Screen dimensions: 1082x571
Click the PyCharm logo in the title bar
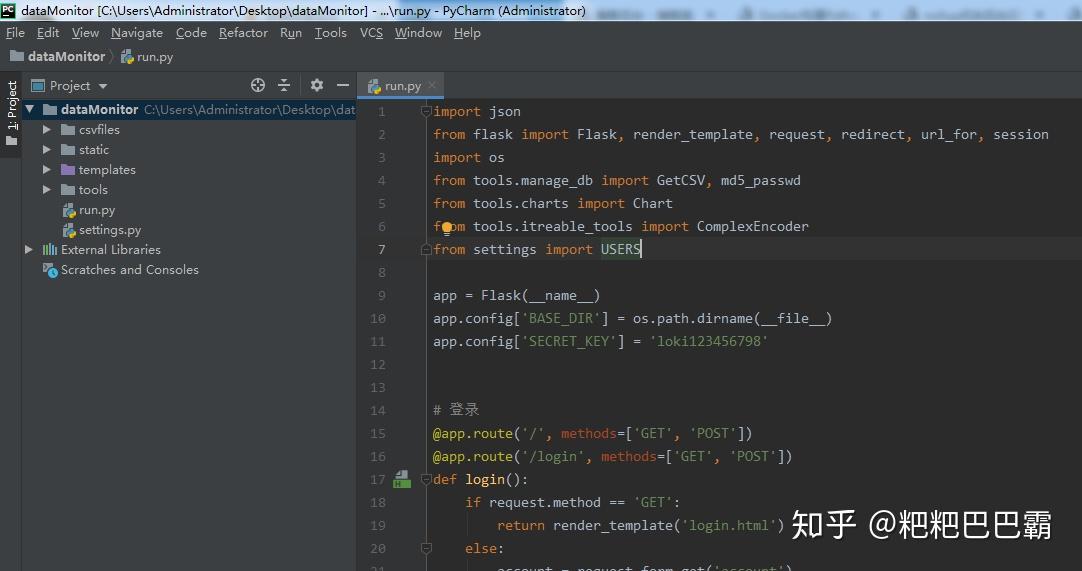coord(8,10)
